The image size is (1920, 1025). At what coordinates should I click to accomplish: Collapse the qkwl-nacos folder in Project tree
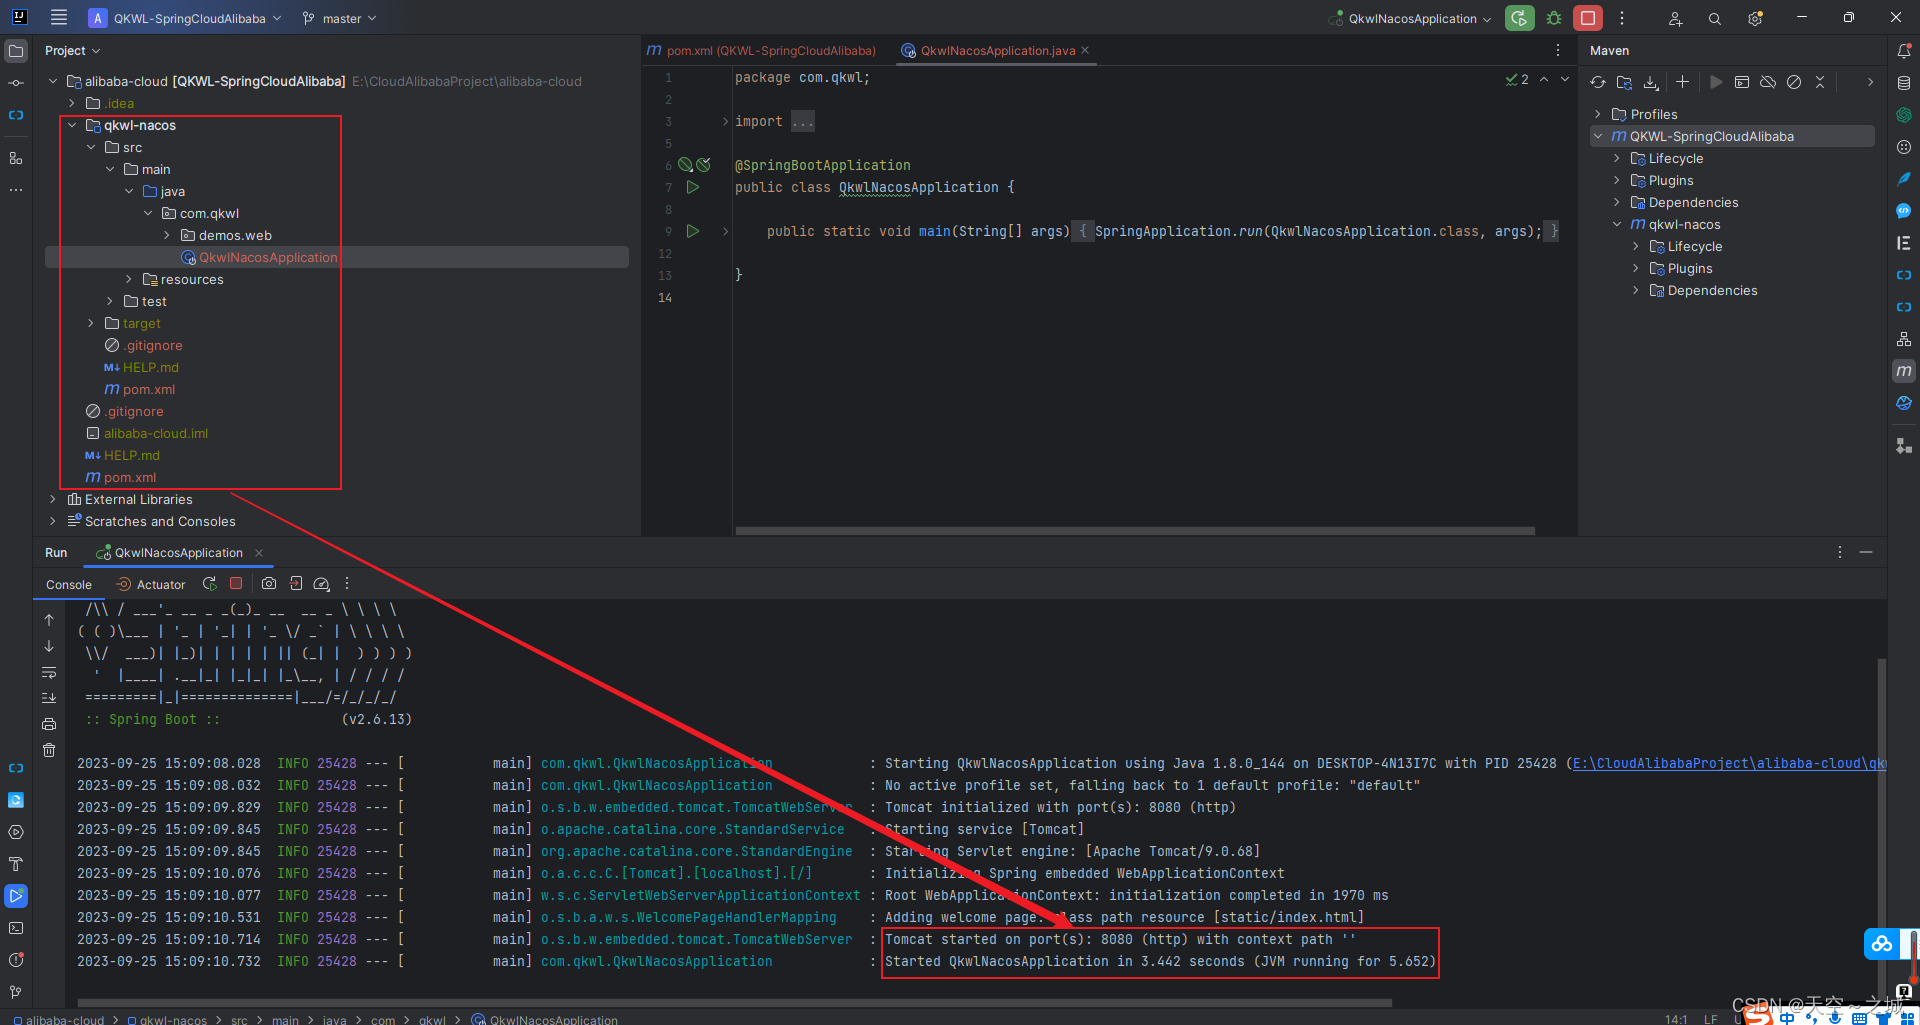[x=72, y=125]
